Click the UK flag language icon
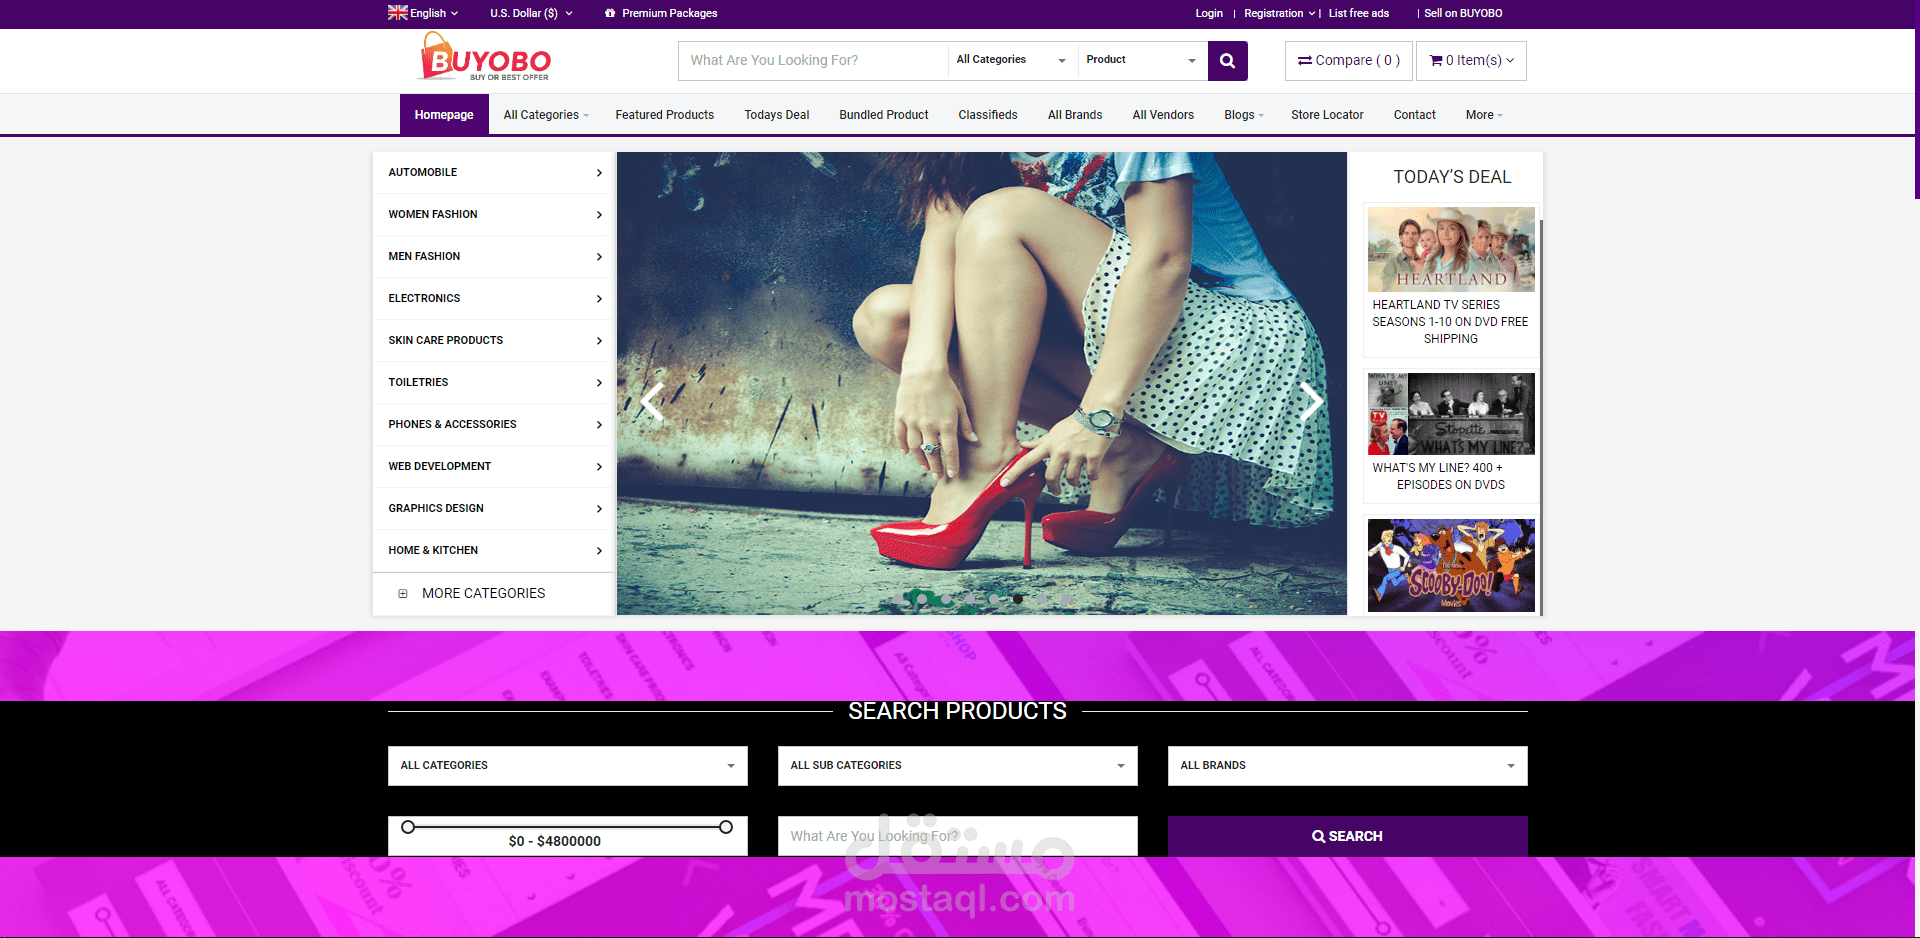Viewport: 1920px width, 938px height. click(x=397, y=13)
